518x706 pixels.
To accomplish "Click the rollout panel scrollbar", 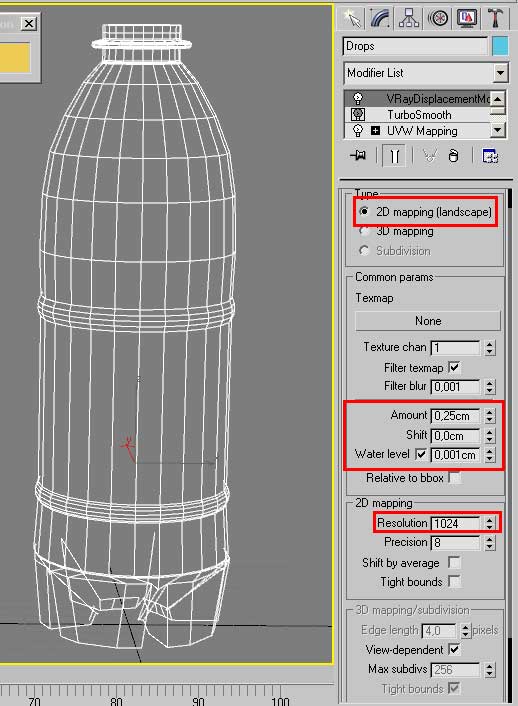I will click(x=510, y=444).
